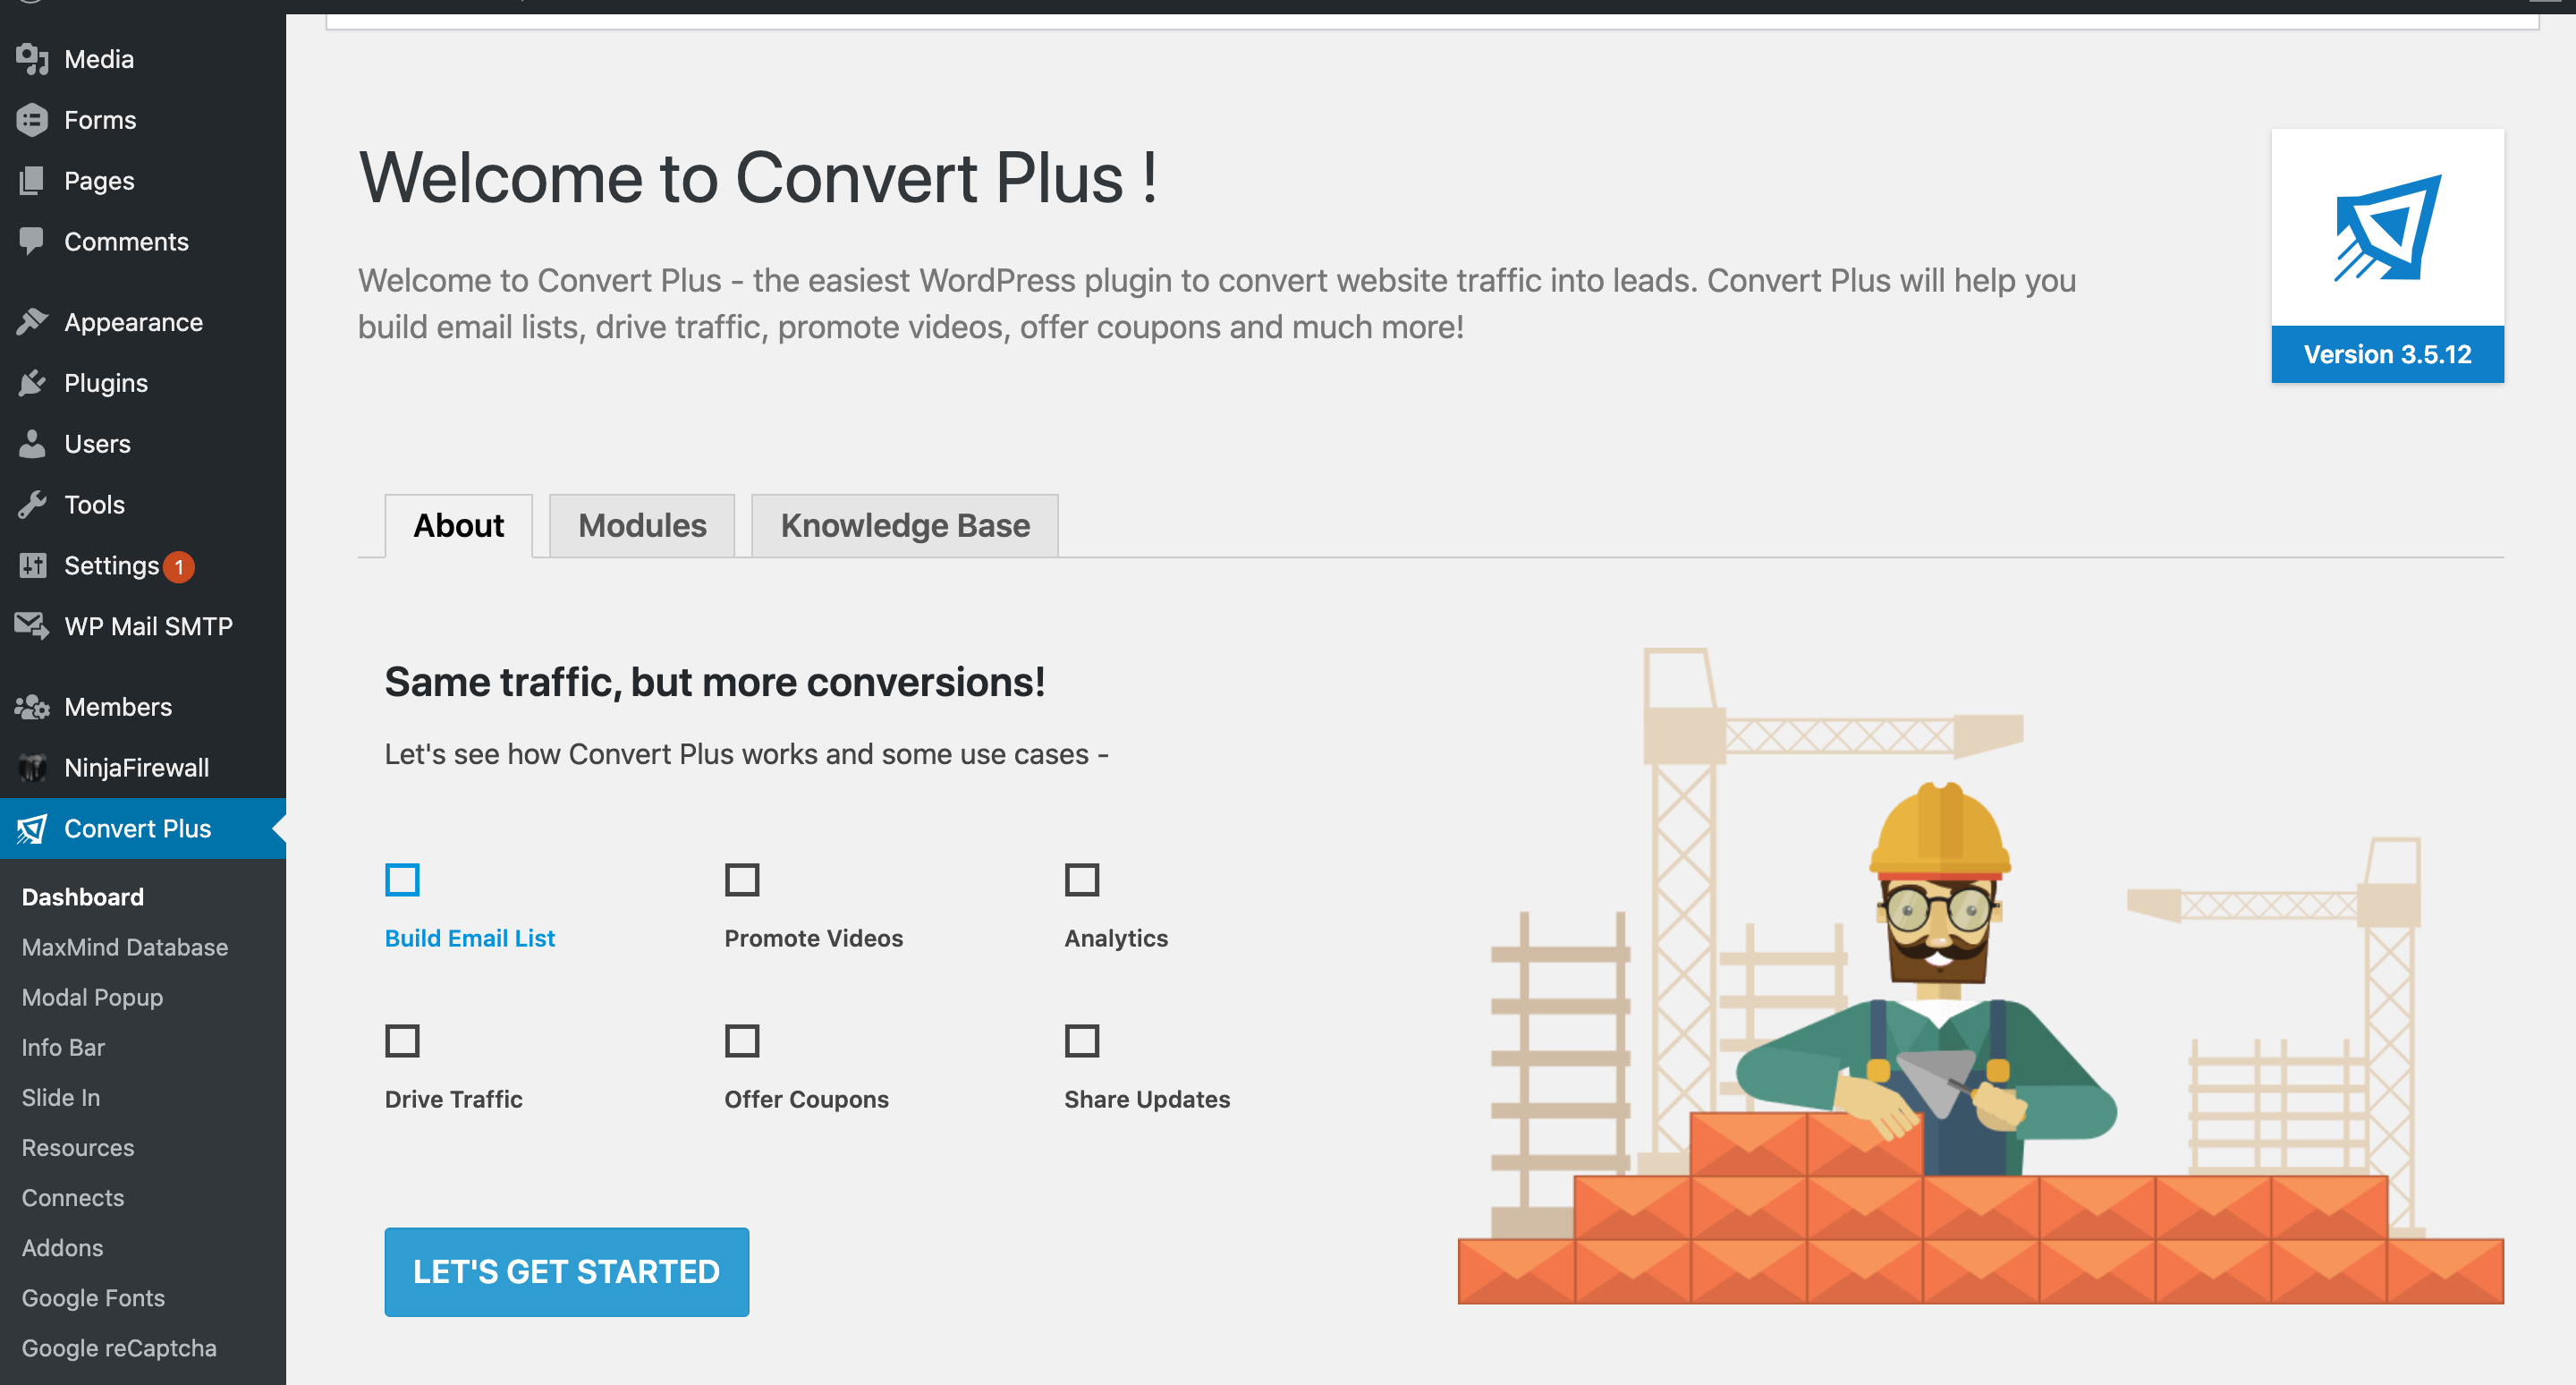Viewport: 2576px width, 1385px height.
Task: Click the Offer Coupons label
Action: [x=807, y=1099]
